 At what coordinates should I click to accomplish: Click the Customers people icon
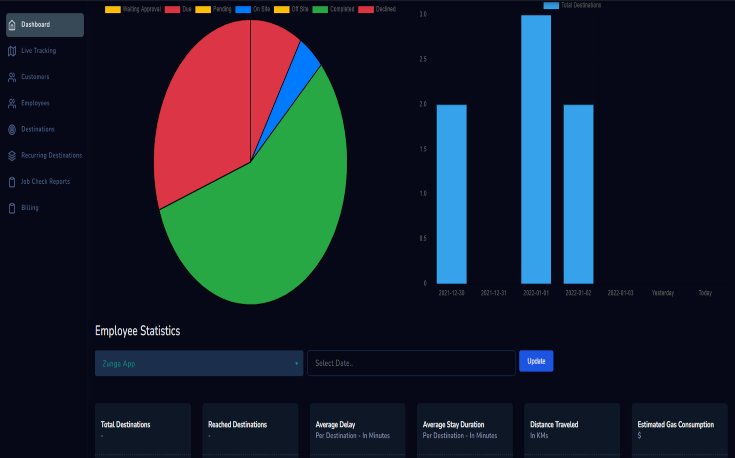(x=11, y=77)
